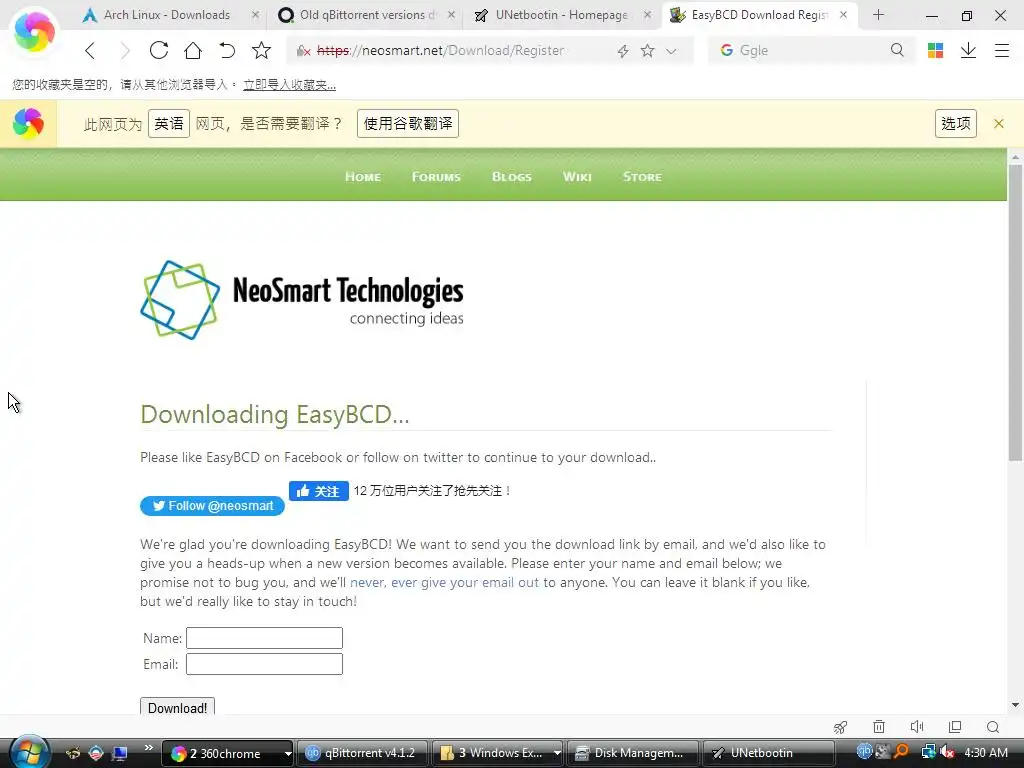Switch to UNetbootin - Homepage tab
1024x768 pixels.
[x=562, y=15]
